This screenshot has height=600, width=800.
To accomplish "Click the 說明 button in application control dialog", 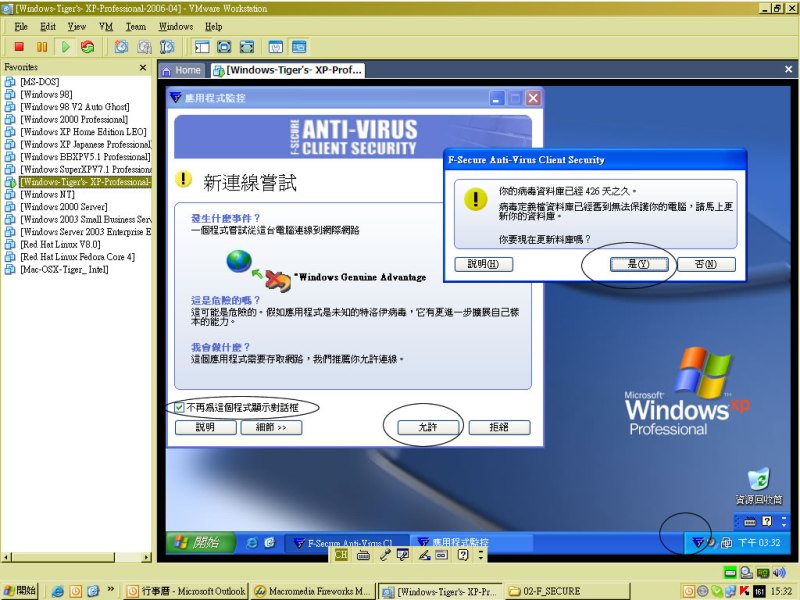I will coord(206,427).
